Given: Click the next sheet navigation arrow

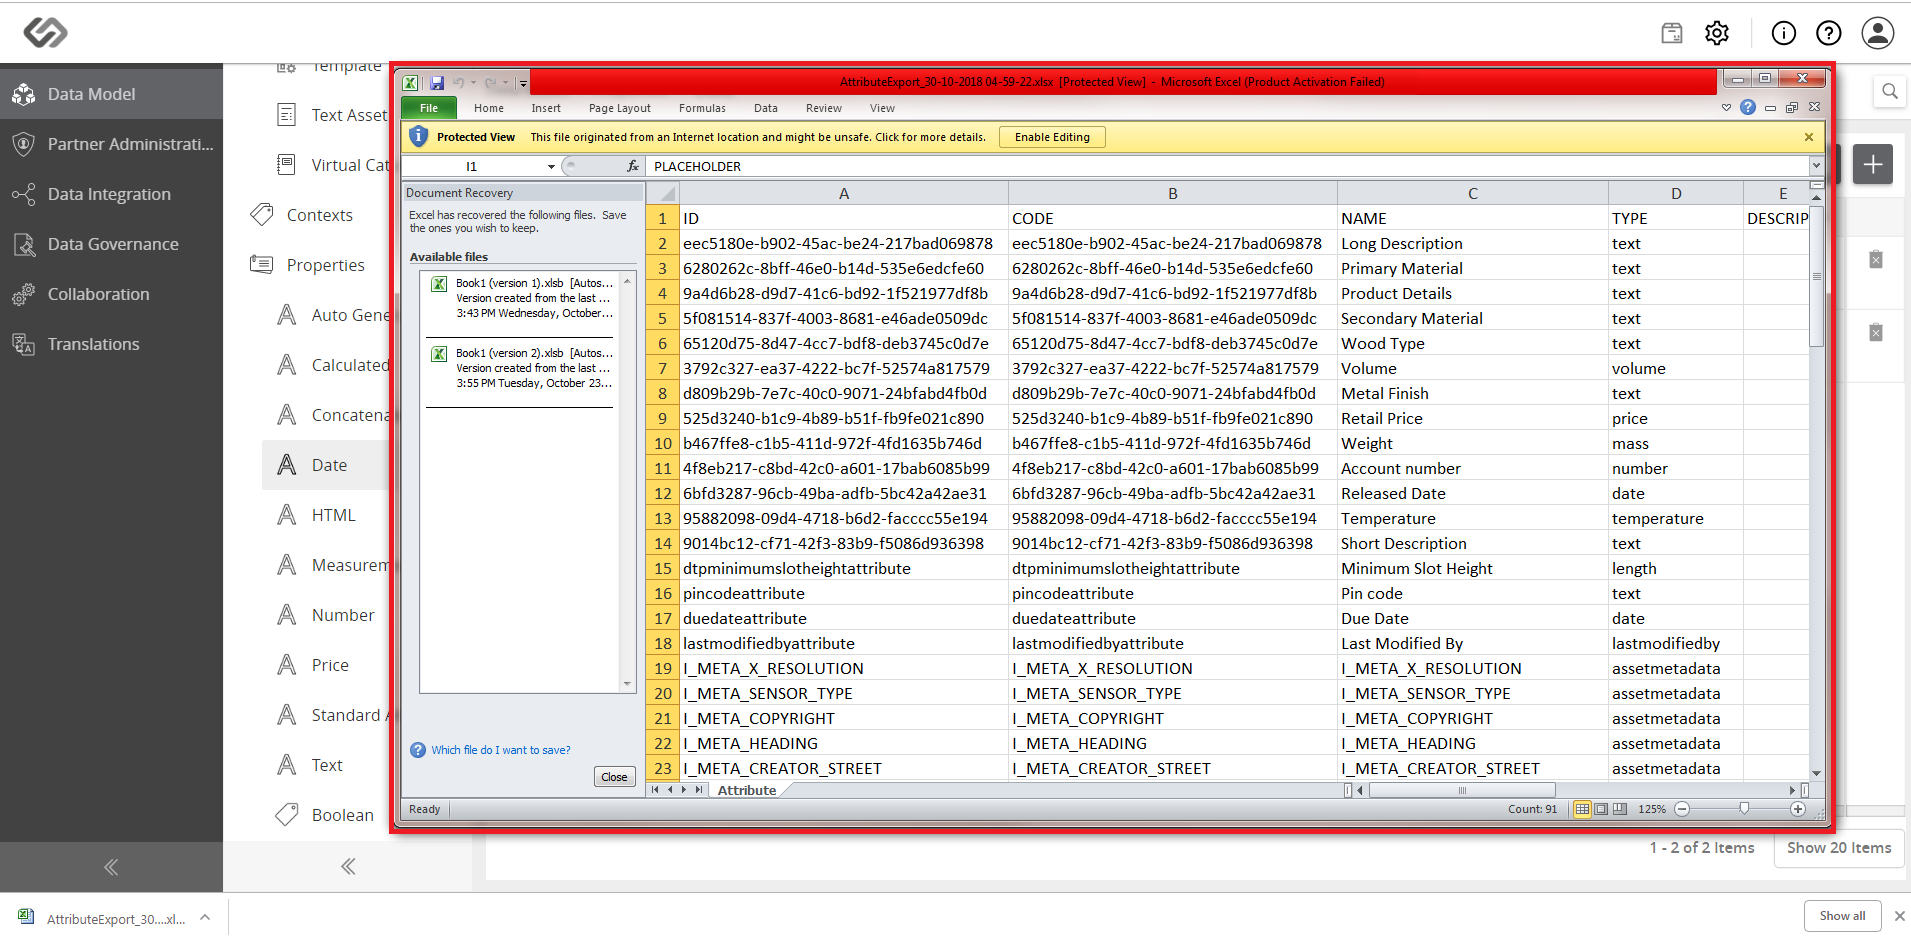Looking at the screenshot, I should point(685,790).
